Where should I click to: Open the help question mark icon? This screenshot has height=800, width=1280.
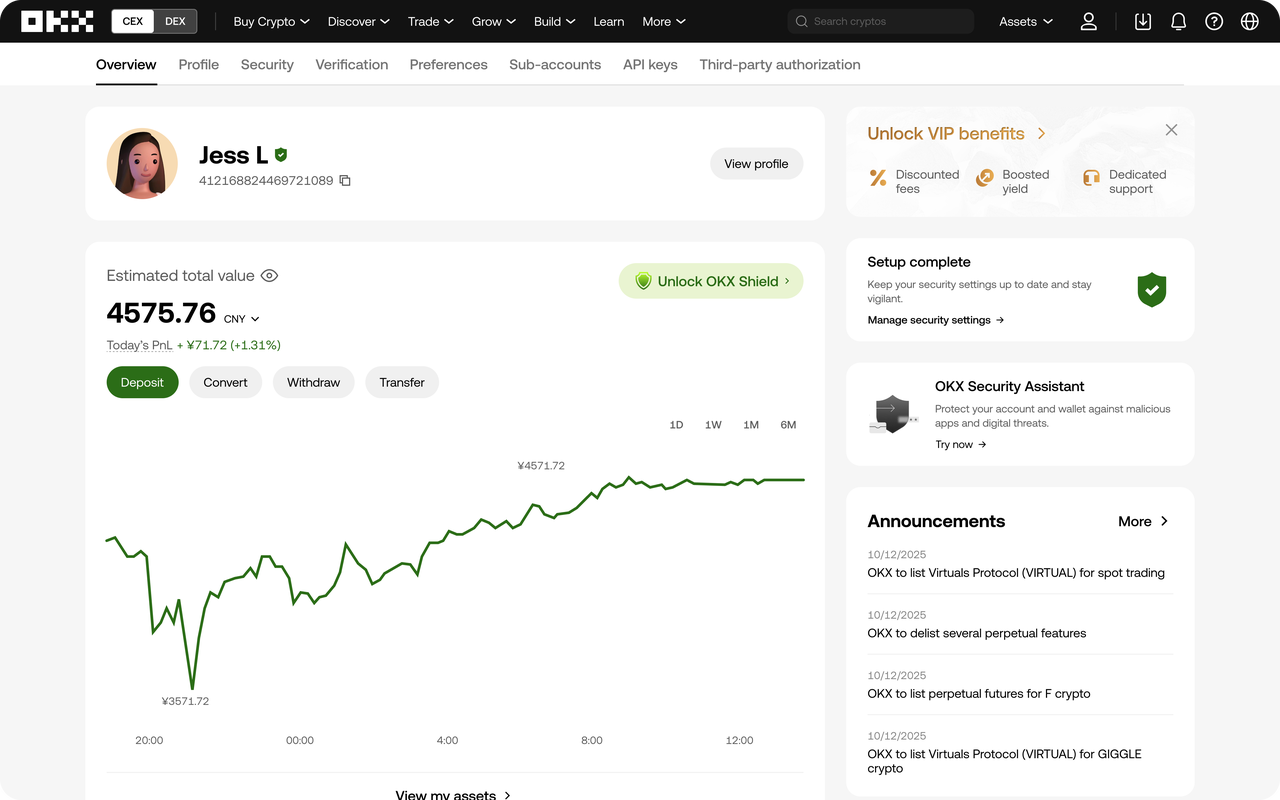click(x=1214, y=21)
